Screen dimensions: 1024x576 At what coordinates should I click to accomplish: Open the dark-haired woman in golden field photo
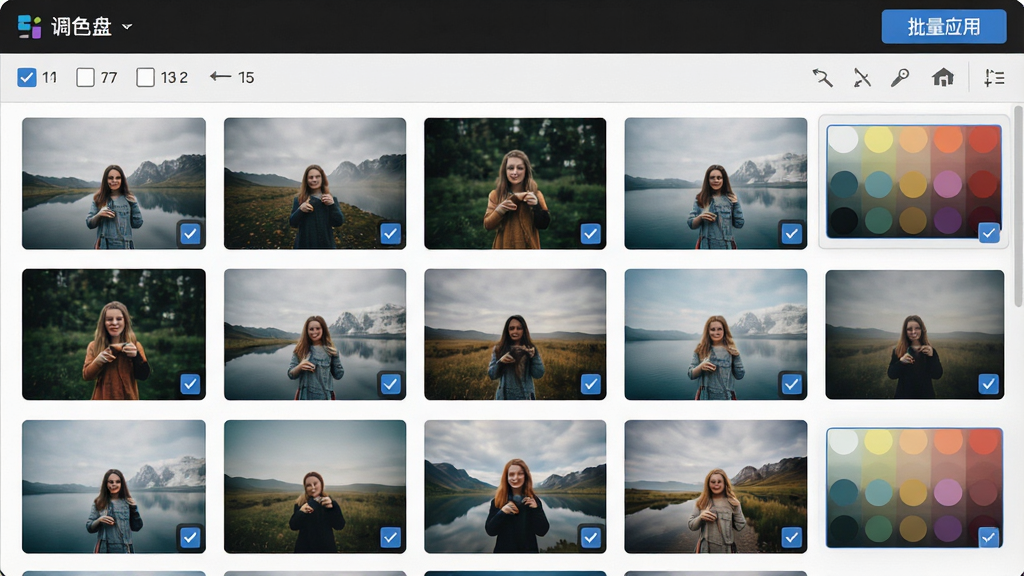click(515, 334)
